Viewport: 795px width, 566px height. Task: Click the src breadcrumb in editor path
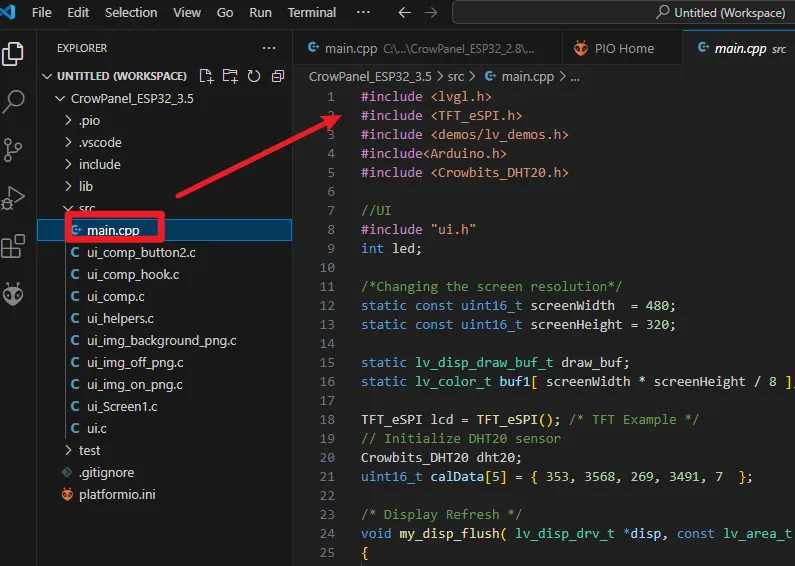[x=456, y=76]
